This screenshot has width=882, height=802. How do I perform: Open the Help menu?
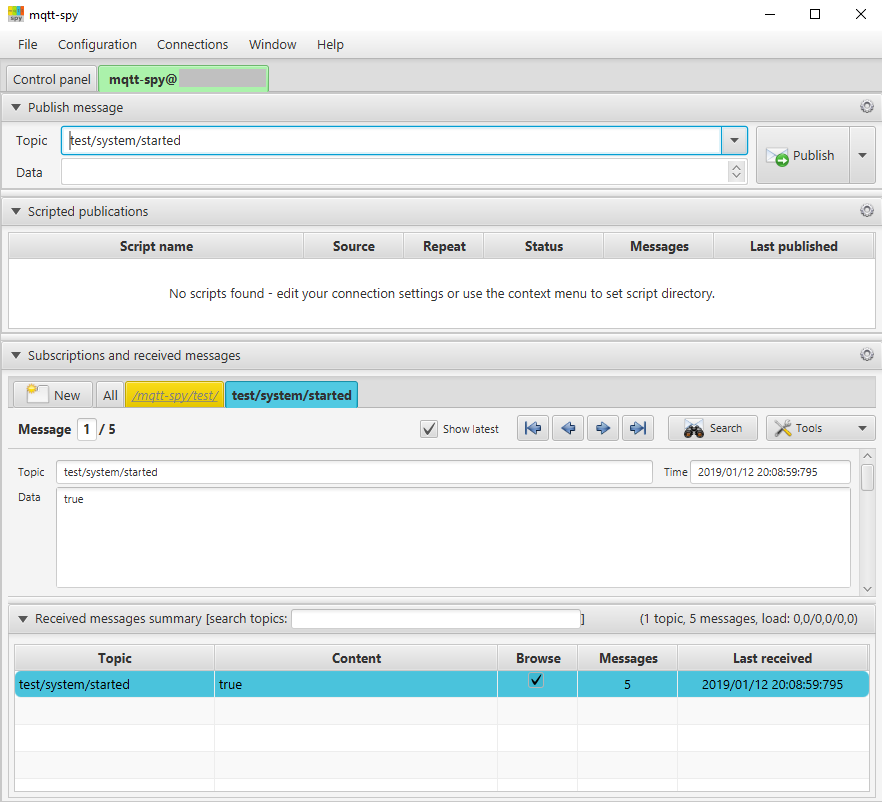(x=330, y=44)
